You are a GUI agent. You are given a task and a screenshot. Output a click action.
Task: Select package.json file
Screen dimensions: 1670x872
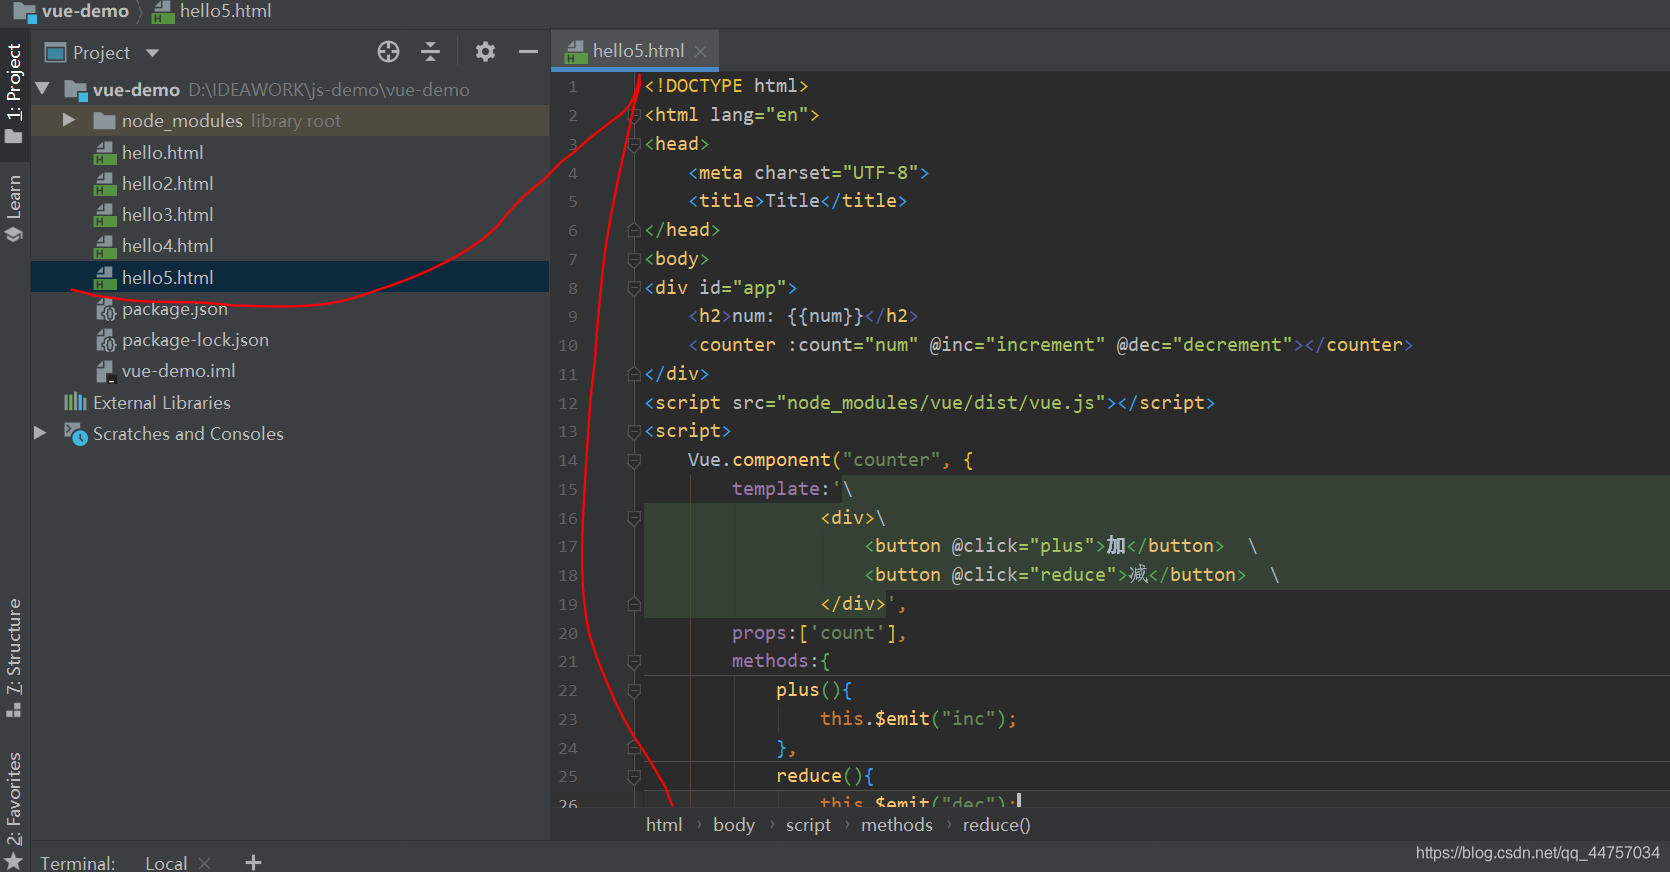point(174,309)
